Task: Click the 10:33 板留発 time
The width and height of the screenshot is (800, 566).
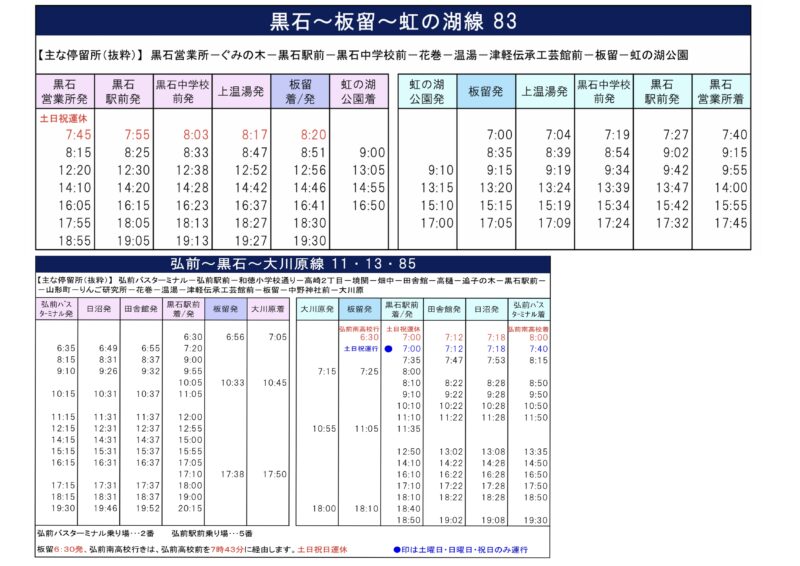Action: coord(233,383)
